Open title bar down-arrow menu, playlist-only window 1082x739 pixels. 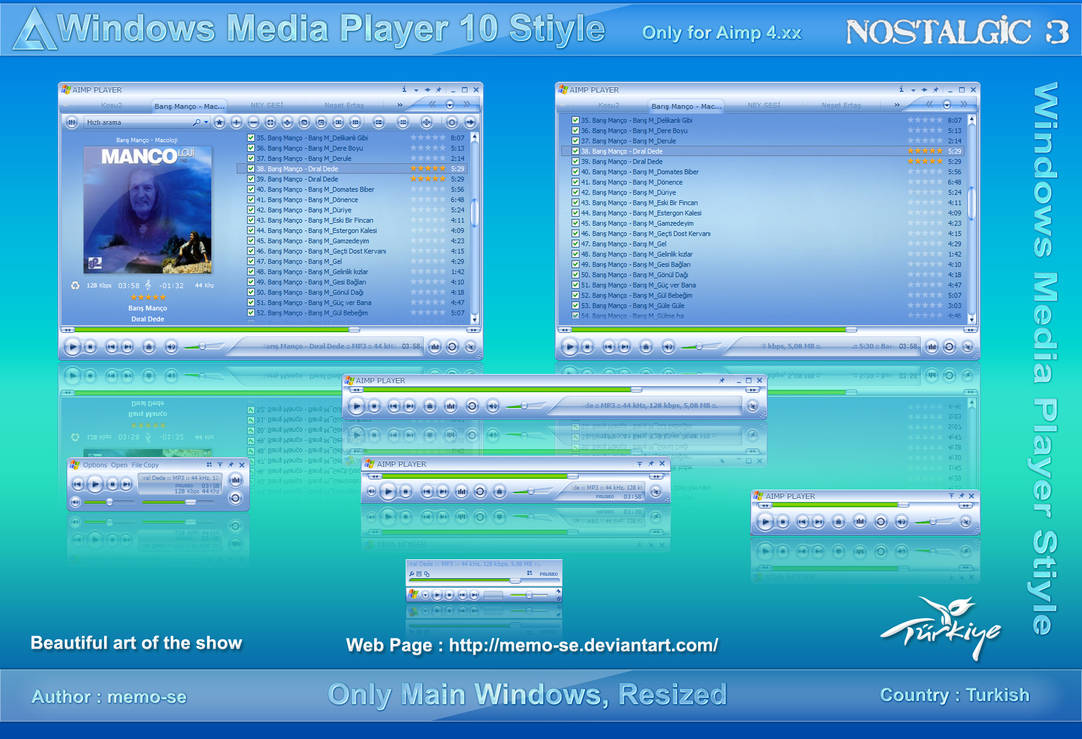[913, 90]
